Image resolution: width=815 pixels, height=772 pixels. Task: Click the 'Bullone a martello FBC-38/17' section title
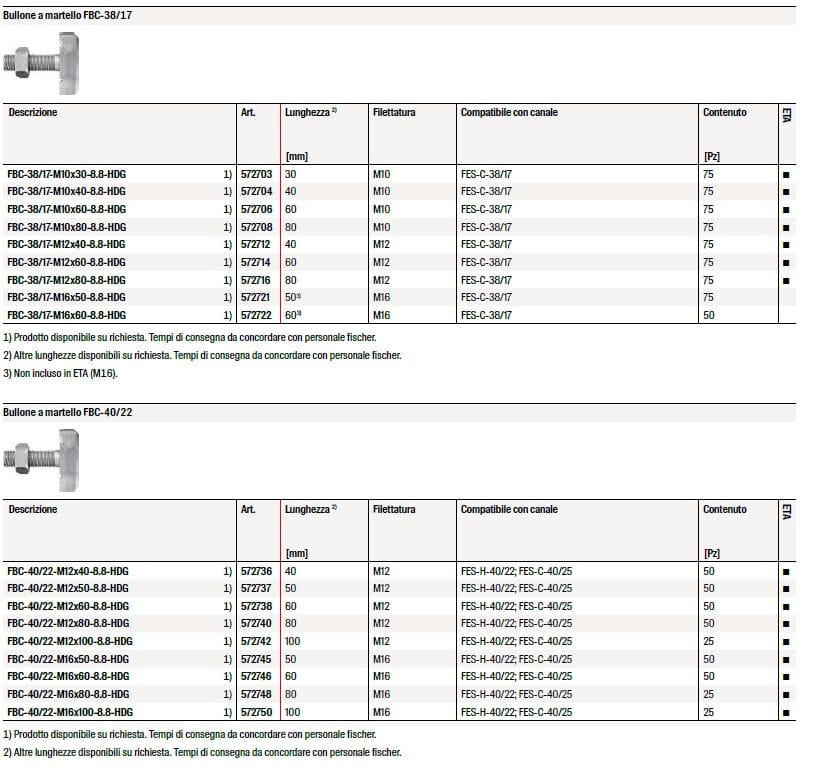tap(66, 16)
